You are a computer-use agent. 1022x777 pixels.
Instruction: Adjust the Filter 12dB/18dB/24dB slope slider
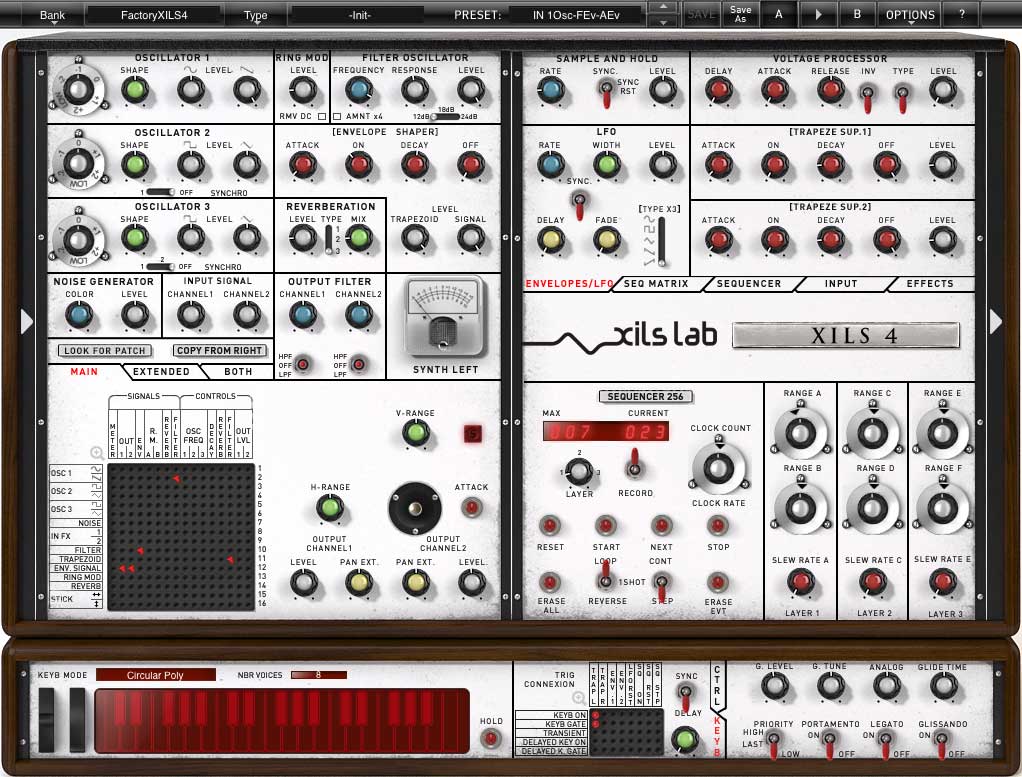pos(444,117)
